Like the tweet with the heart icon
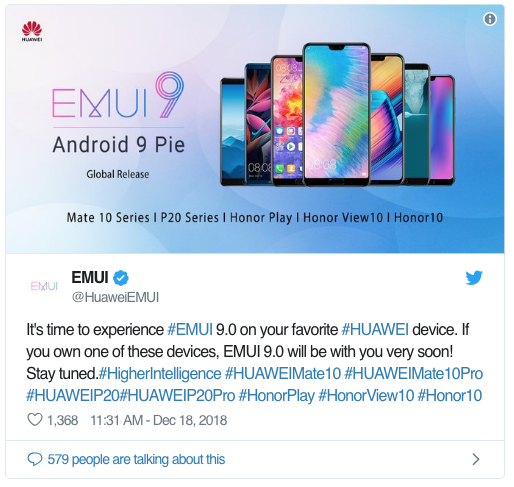514x487 pixels. click(x=35, y=420)
